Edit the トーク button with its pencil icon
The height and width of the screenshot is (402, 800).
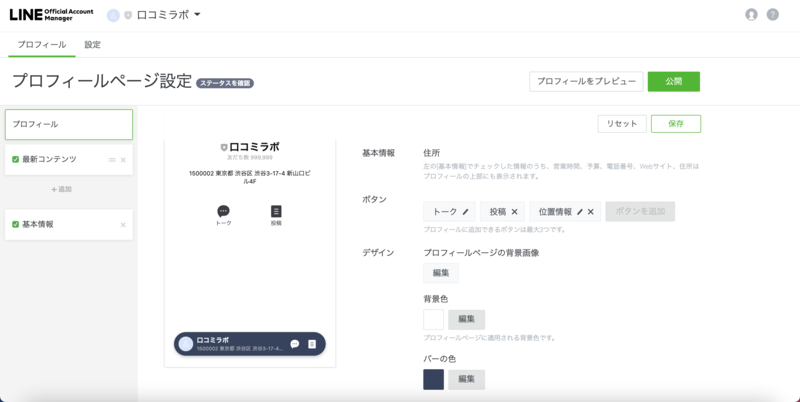465,212
